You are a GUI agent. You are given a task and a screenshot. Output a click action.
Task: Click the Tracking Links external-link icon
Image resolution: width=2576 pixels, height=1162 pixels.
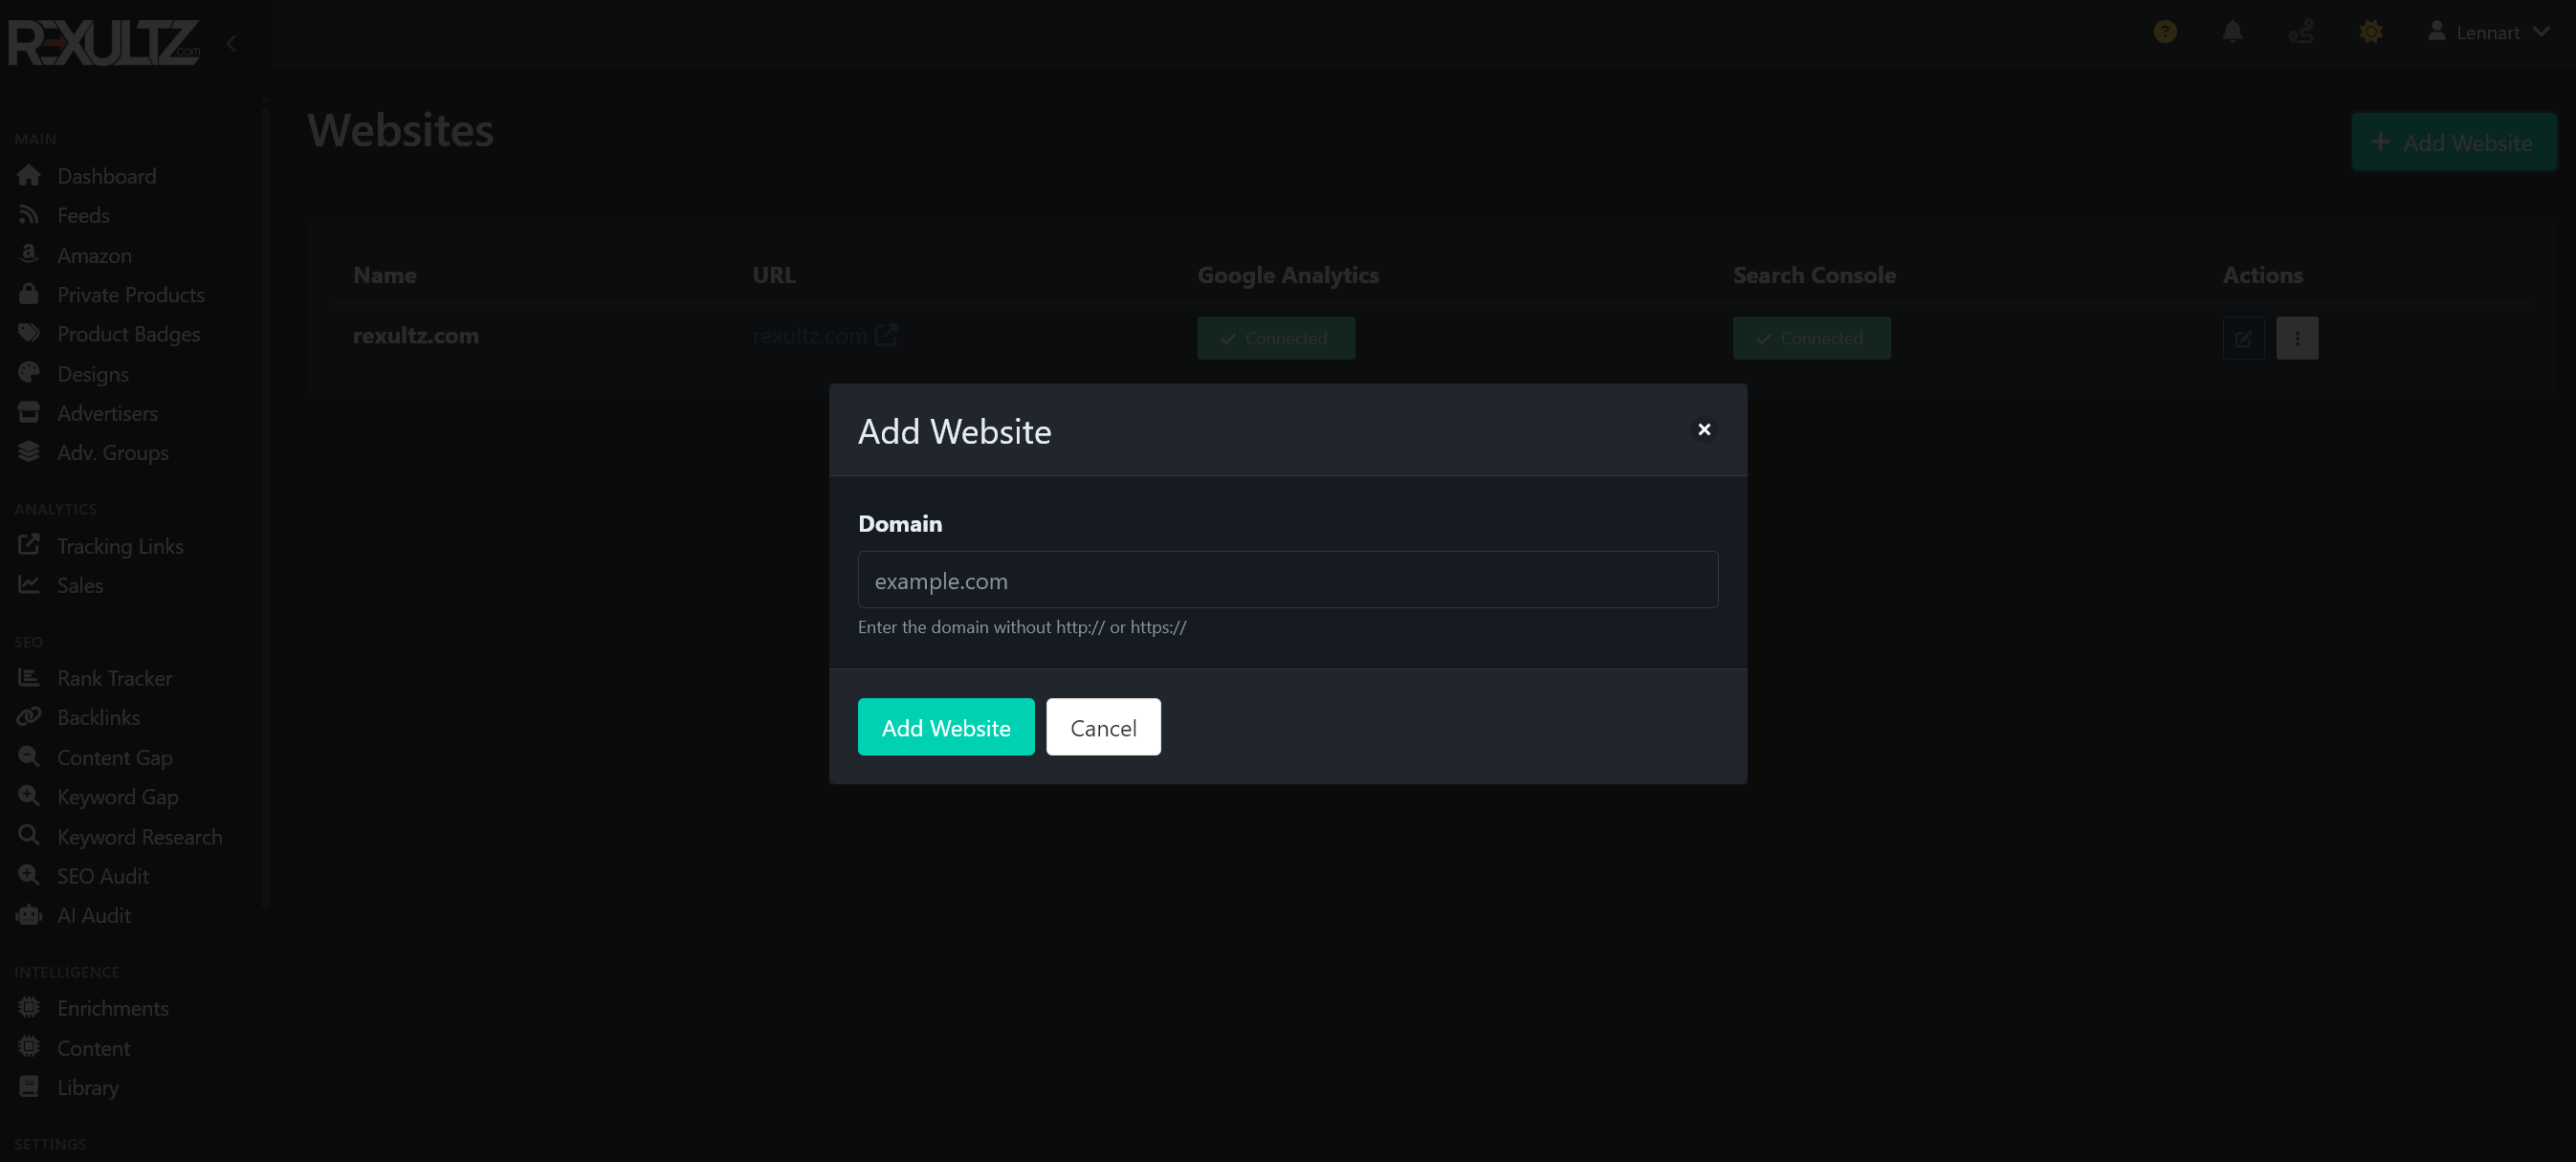pos(29,545)
